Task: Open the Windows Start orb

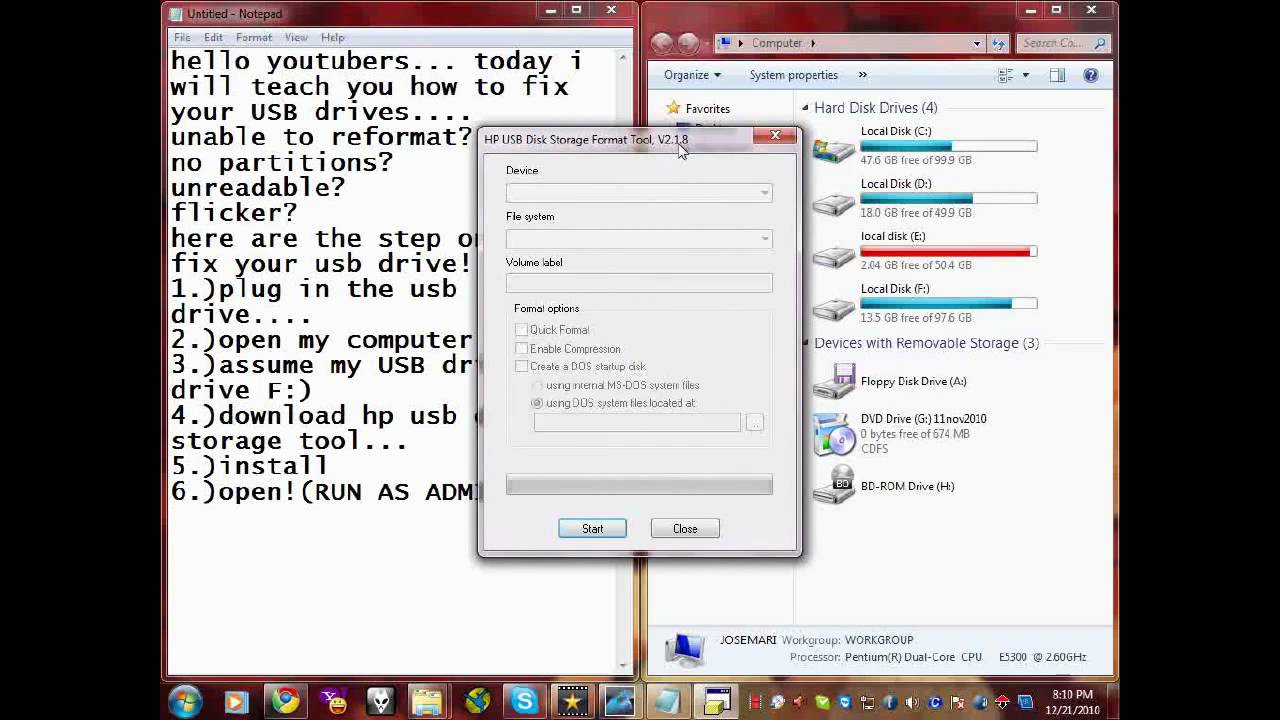Action: click(x=186, y=701)
